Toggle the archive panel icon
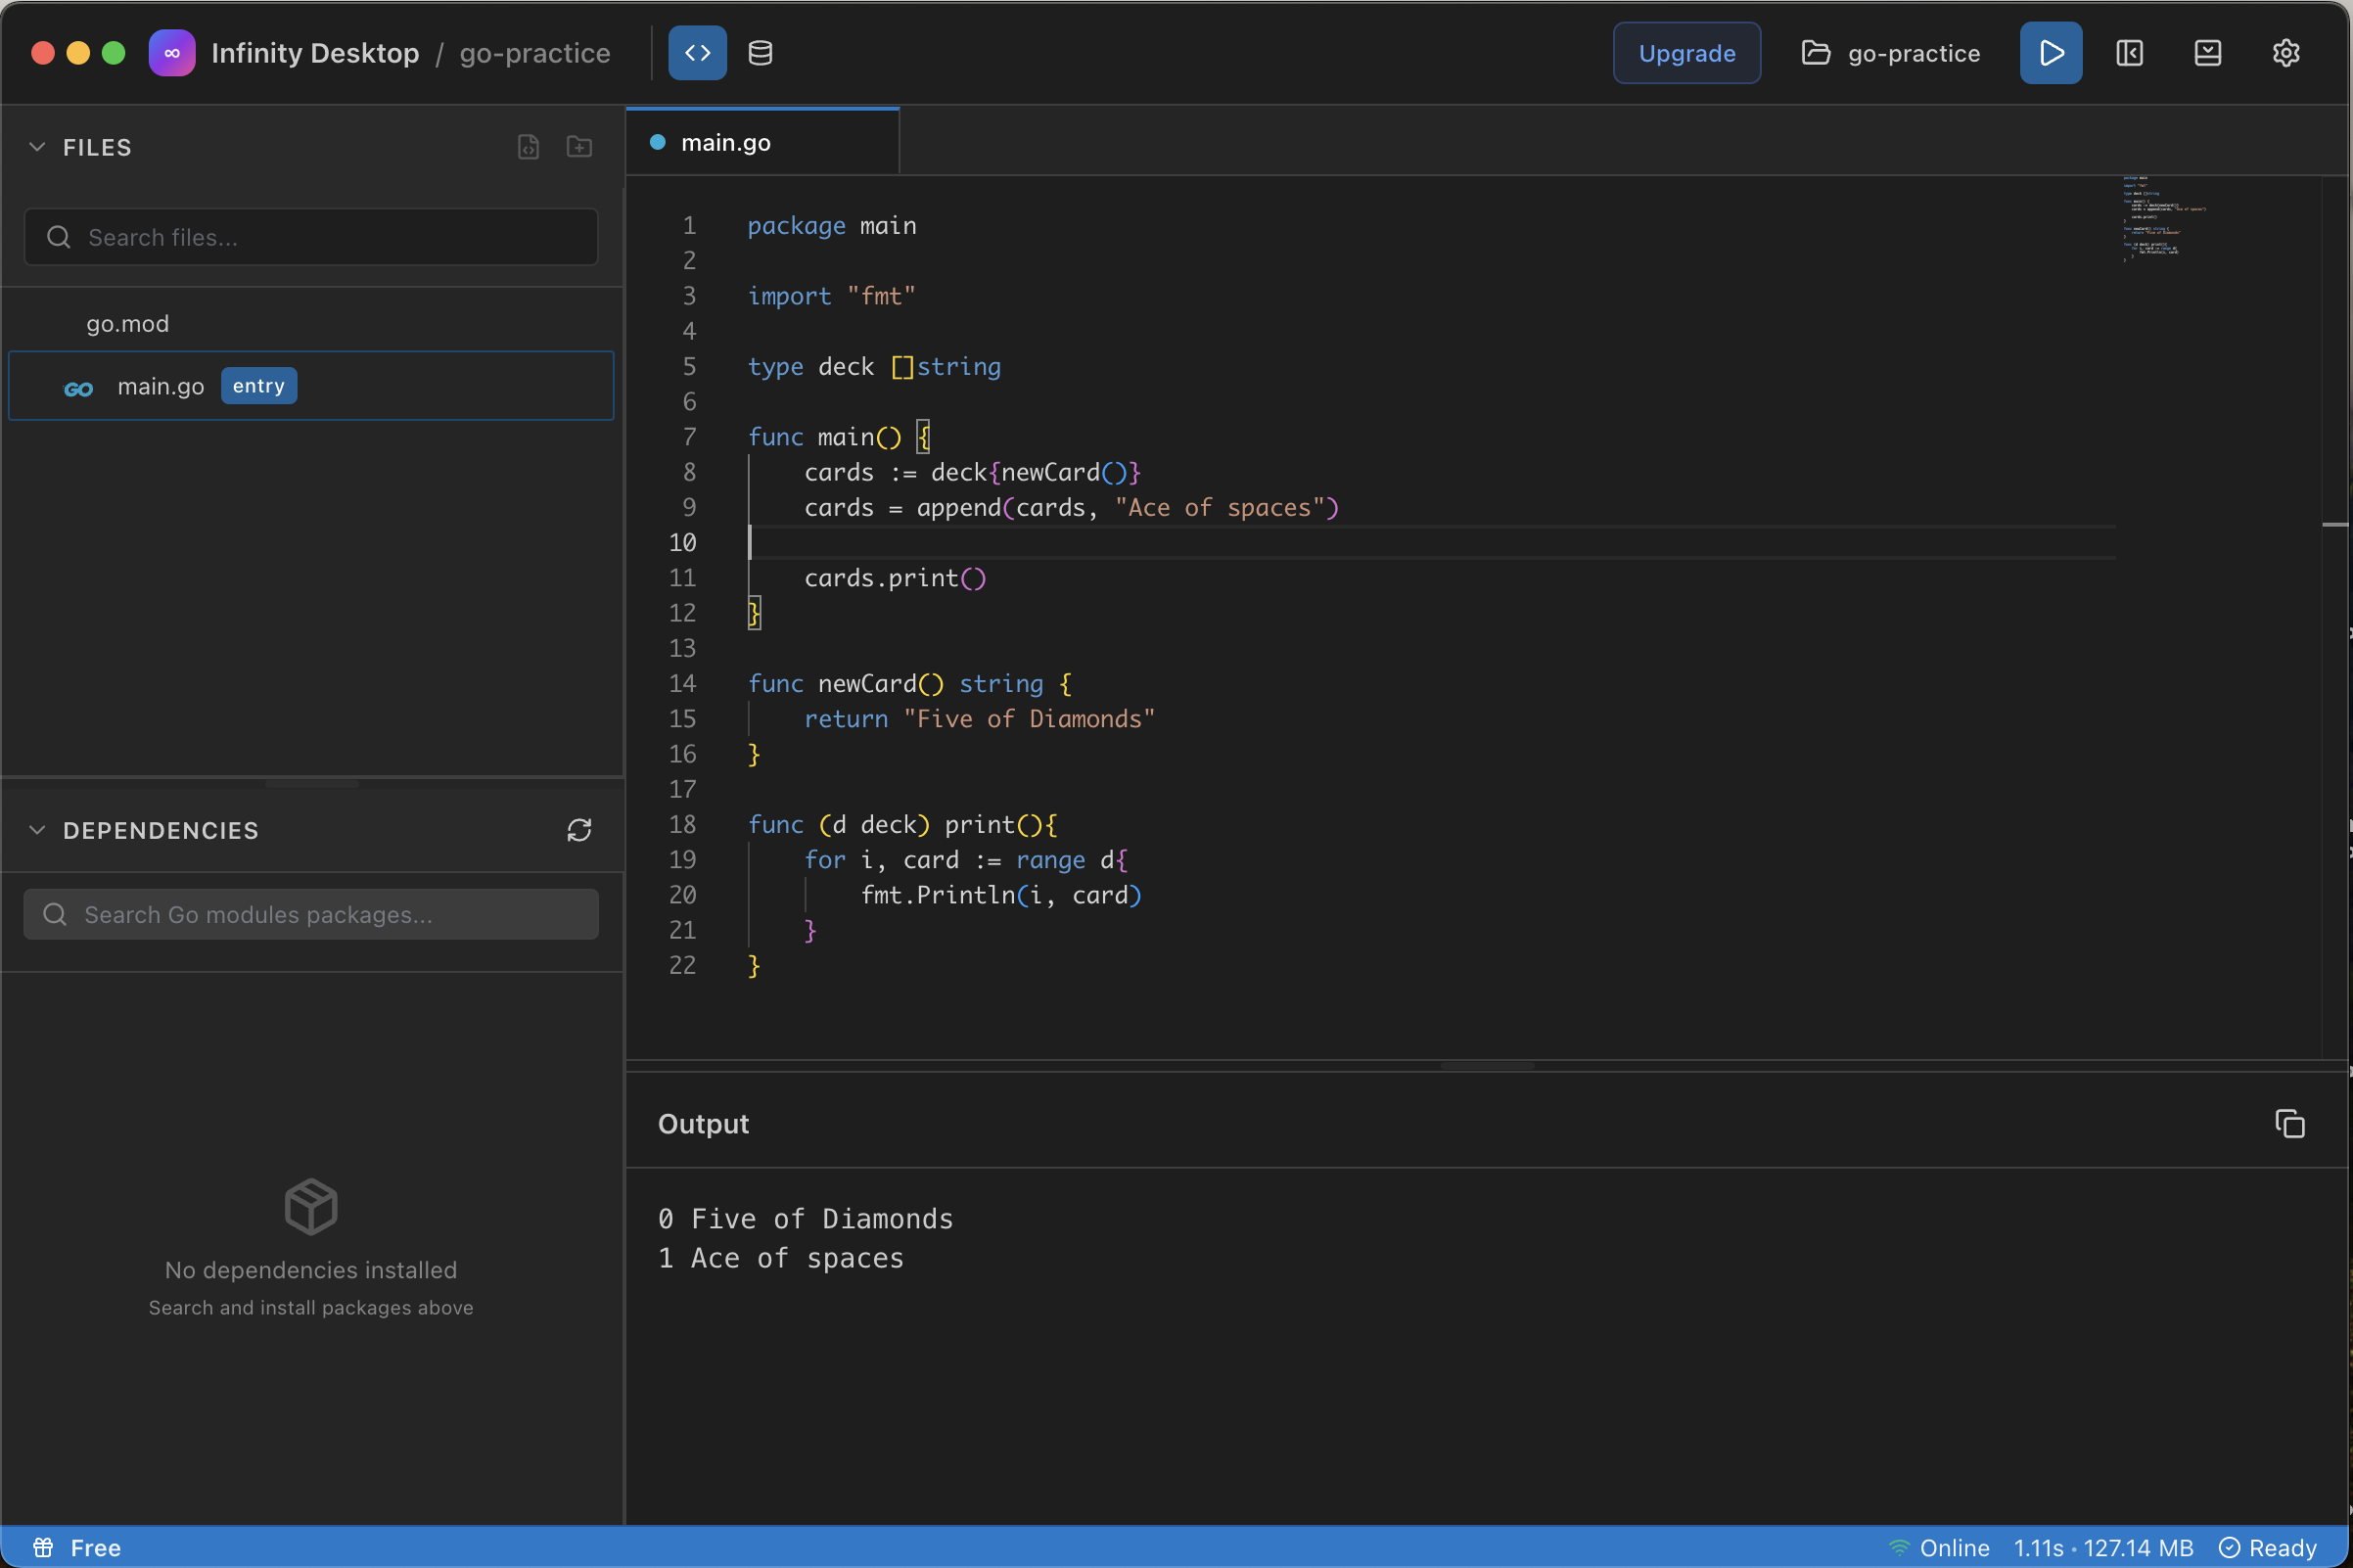Image resolution: width=2353 pixels, height=1568 pixels. [x=2208, y=52]
